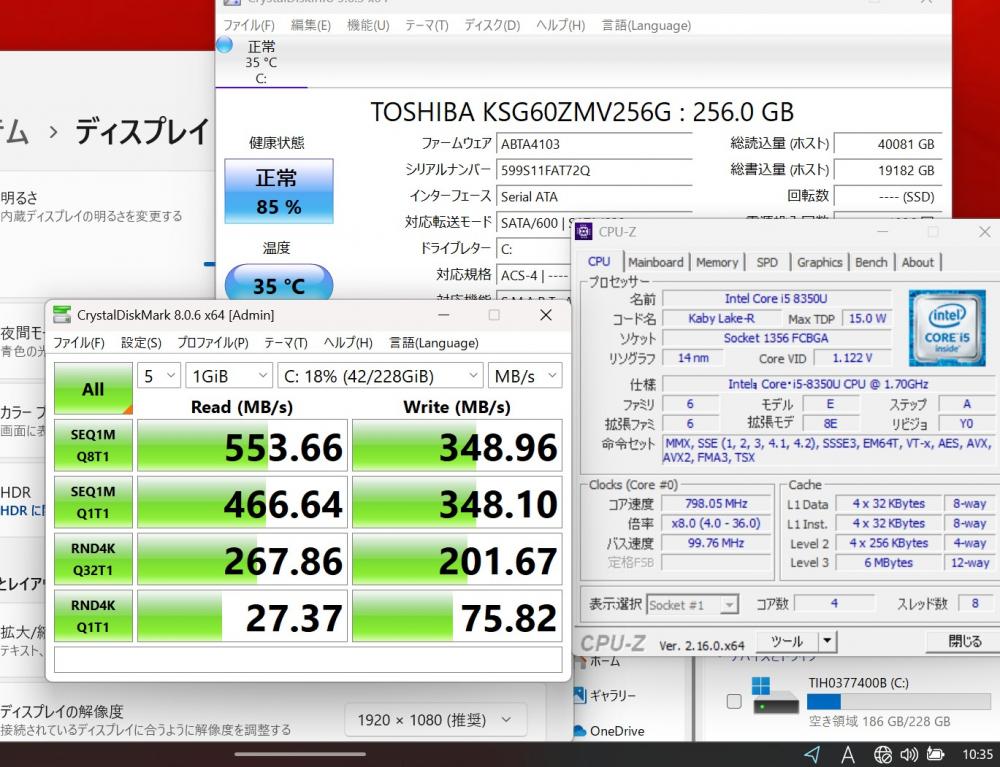
Task: Click the green All benchmark button
Action: (93, 389)
